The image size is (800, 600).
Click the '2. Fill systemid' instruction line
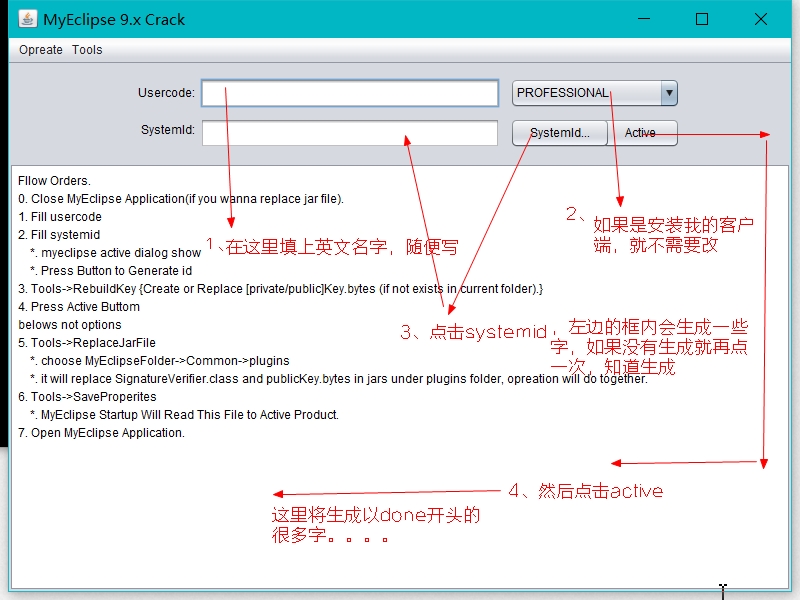(59, 235)
